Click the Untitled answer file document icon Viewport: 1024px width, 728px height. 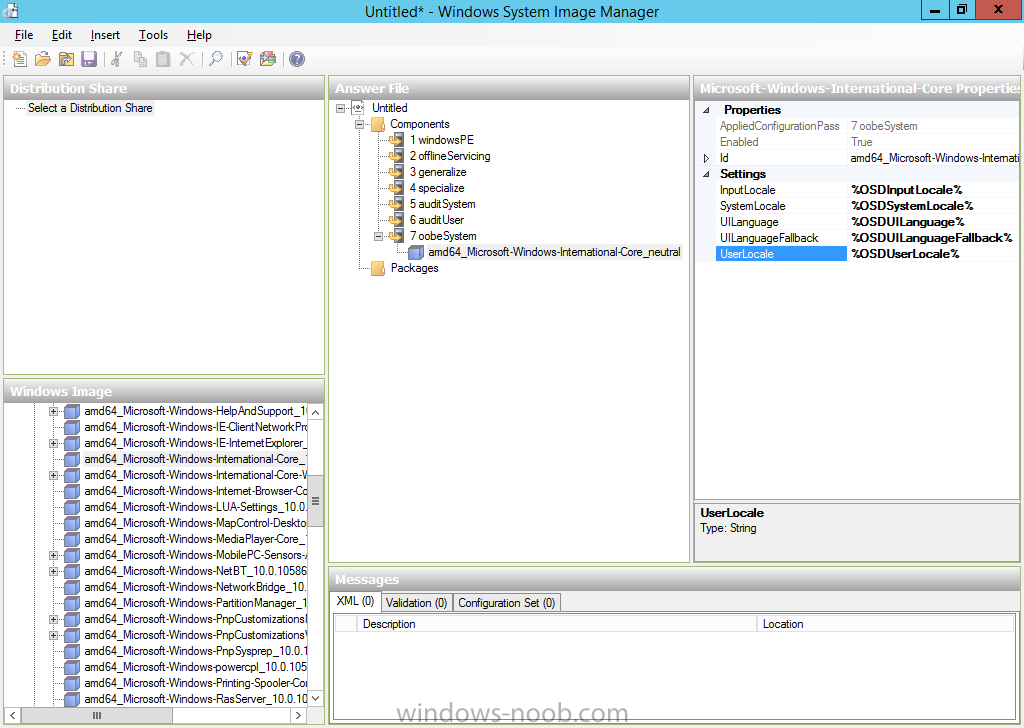tap(358, 108)
